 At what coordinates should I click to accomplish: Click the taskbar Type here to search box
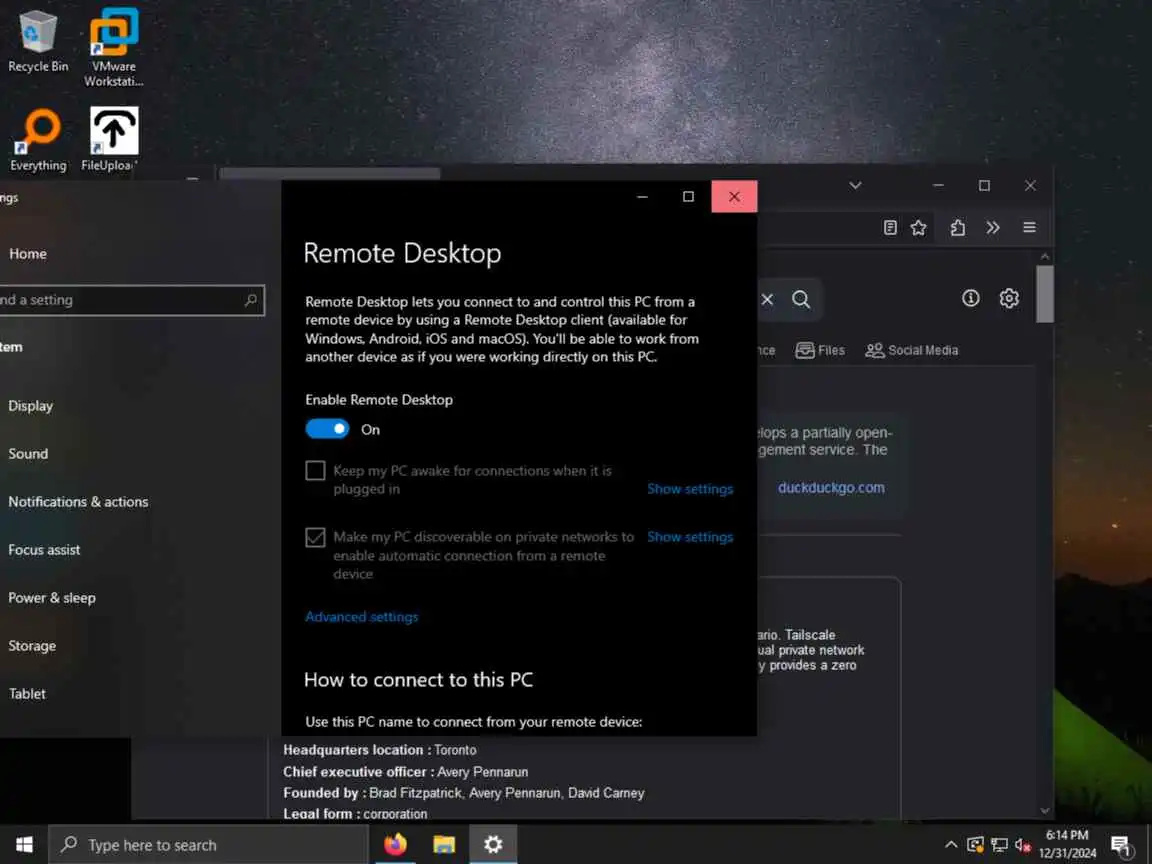pyautogui.click(x=208, y=845)
